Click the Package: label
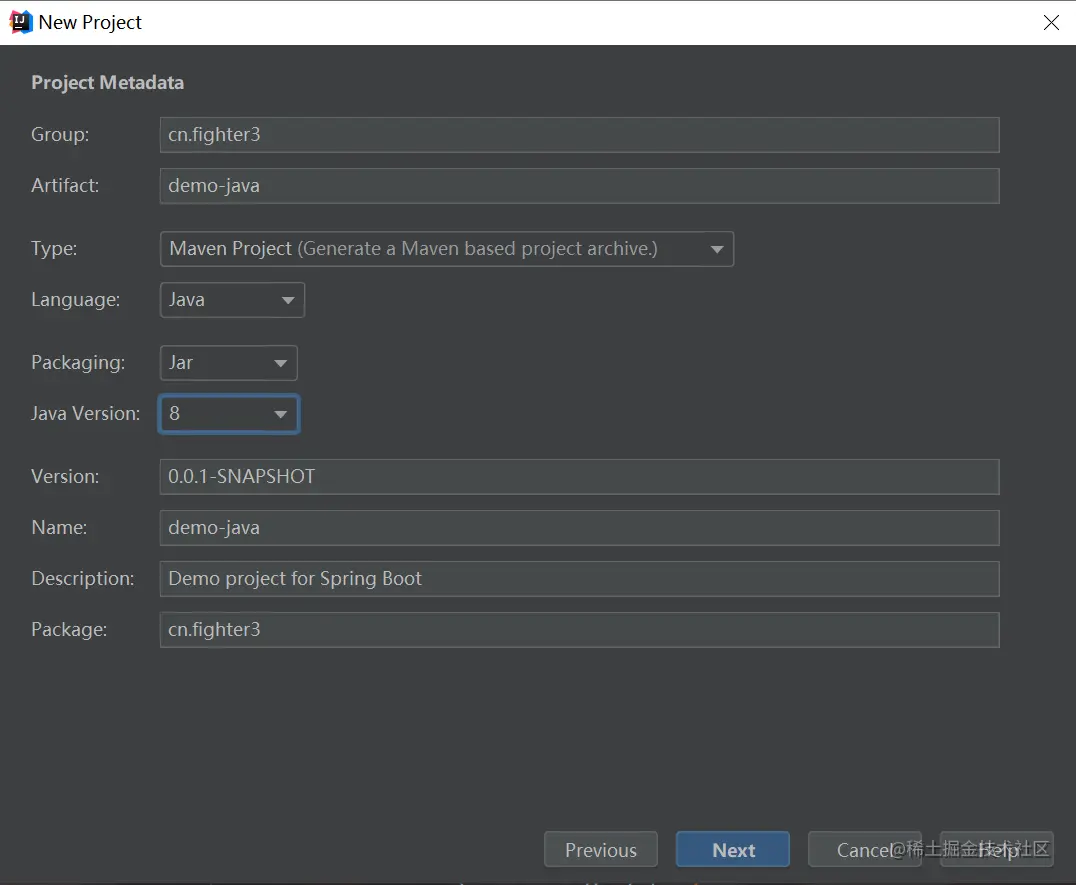The image size is (1076, 885). click(69, 630)
